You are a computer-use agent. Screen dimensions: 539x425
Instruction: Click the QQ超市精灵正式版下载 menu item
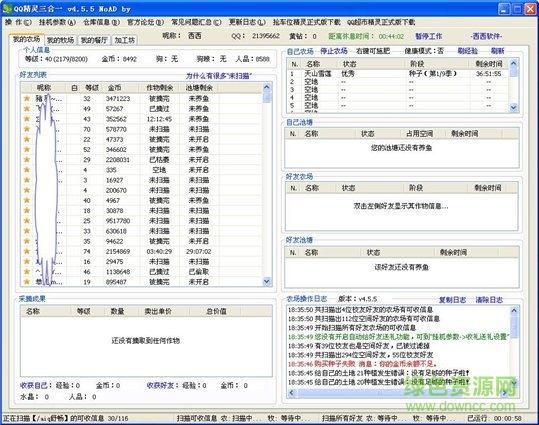click(x=381, y=22)
